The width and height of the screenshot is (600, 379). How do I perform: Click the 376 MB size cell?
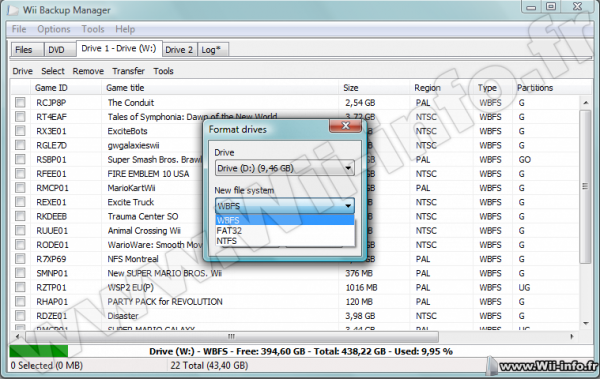359,273
